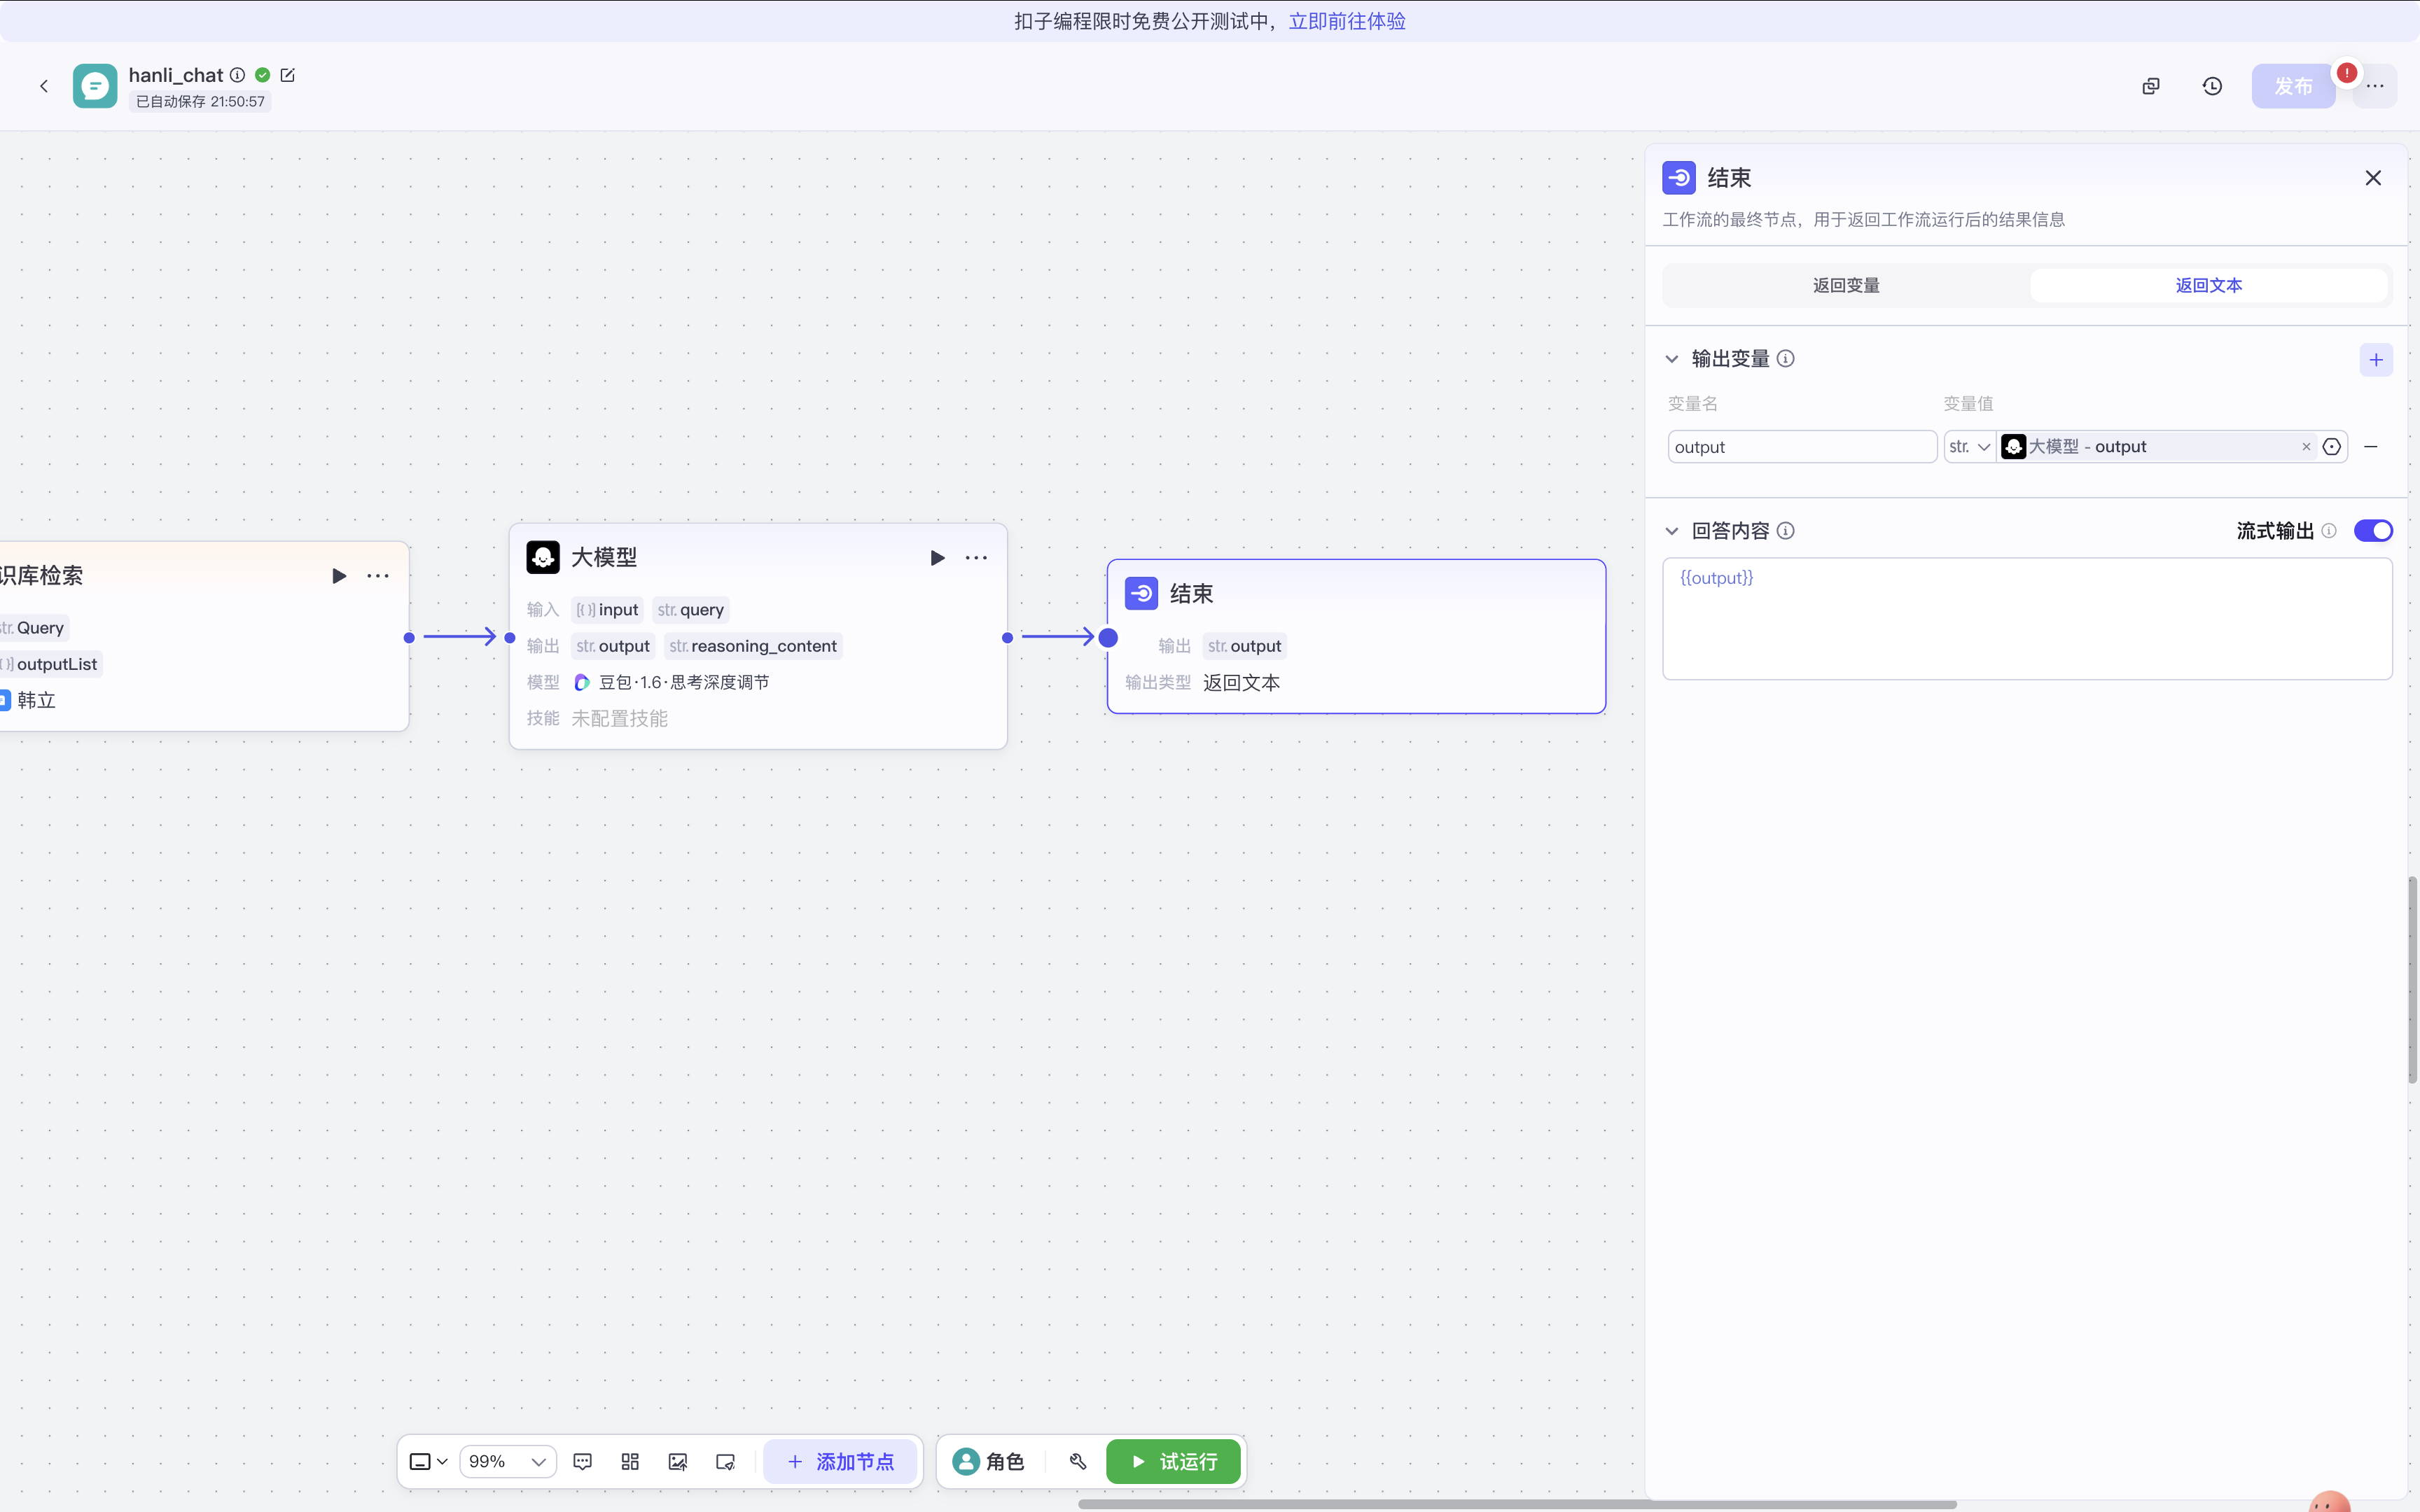Click the green 试运行 button
The image size is (2420, 1512).
1173,1462
